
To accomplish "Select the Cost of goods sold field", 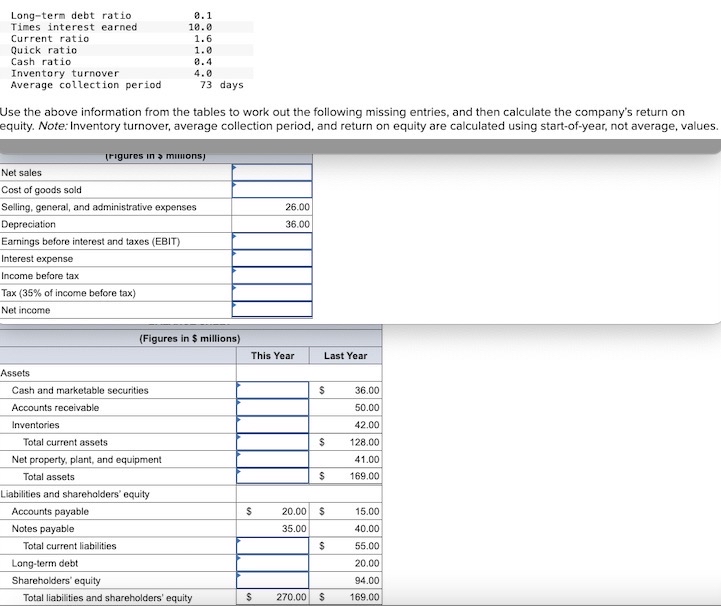I will click(272, 189).
